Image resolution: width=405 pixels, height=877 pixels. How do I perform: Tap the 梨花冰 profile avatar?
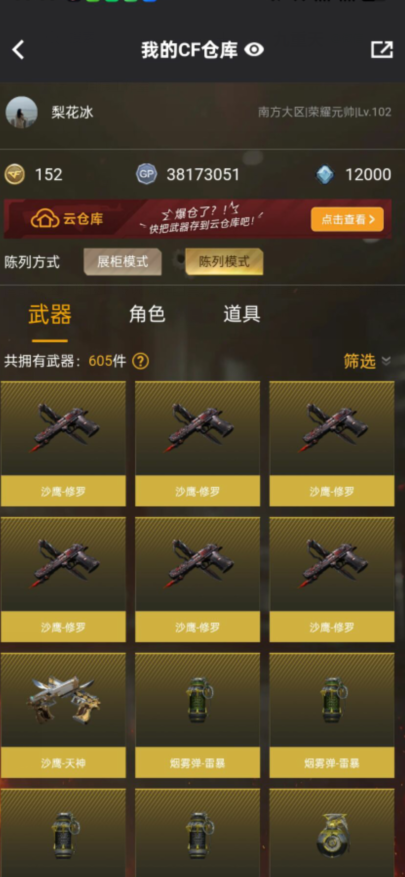[x=21, y=112]
